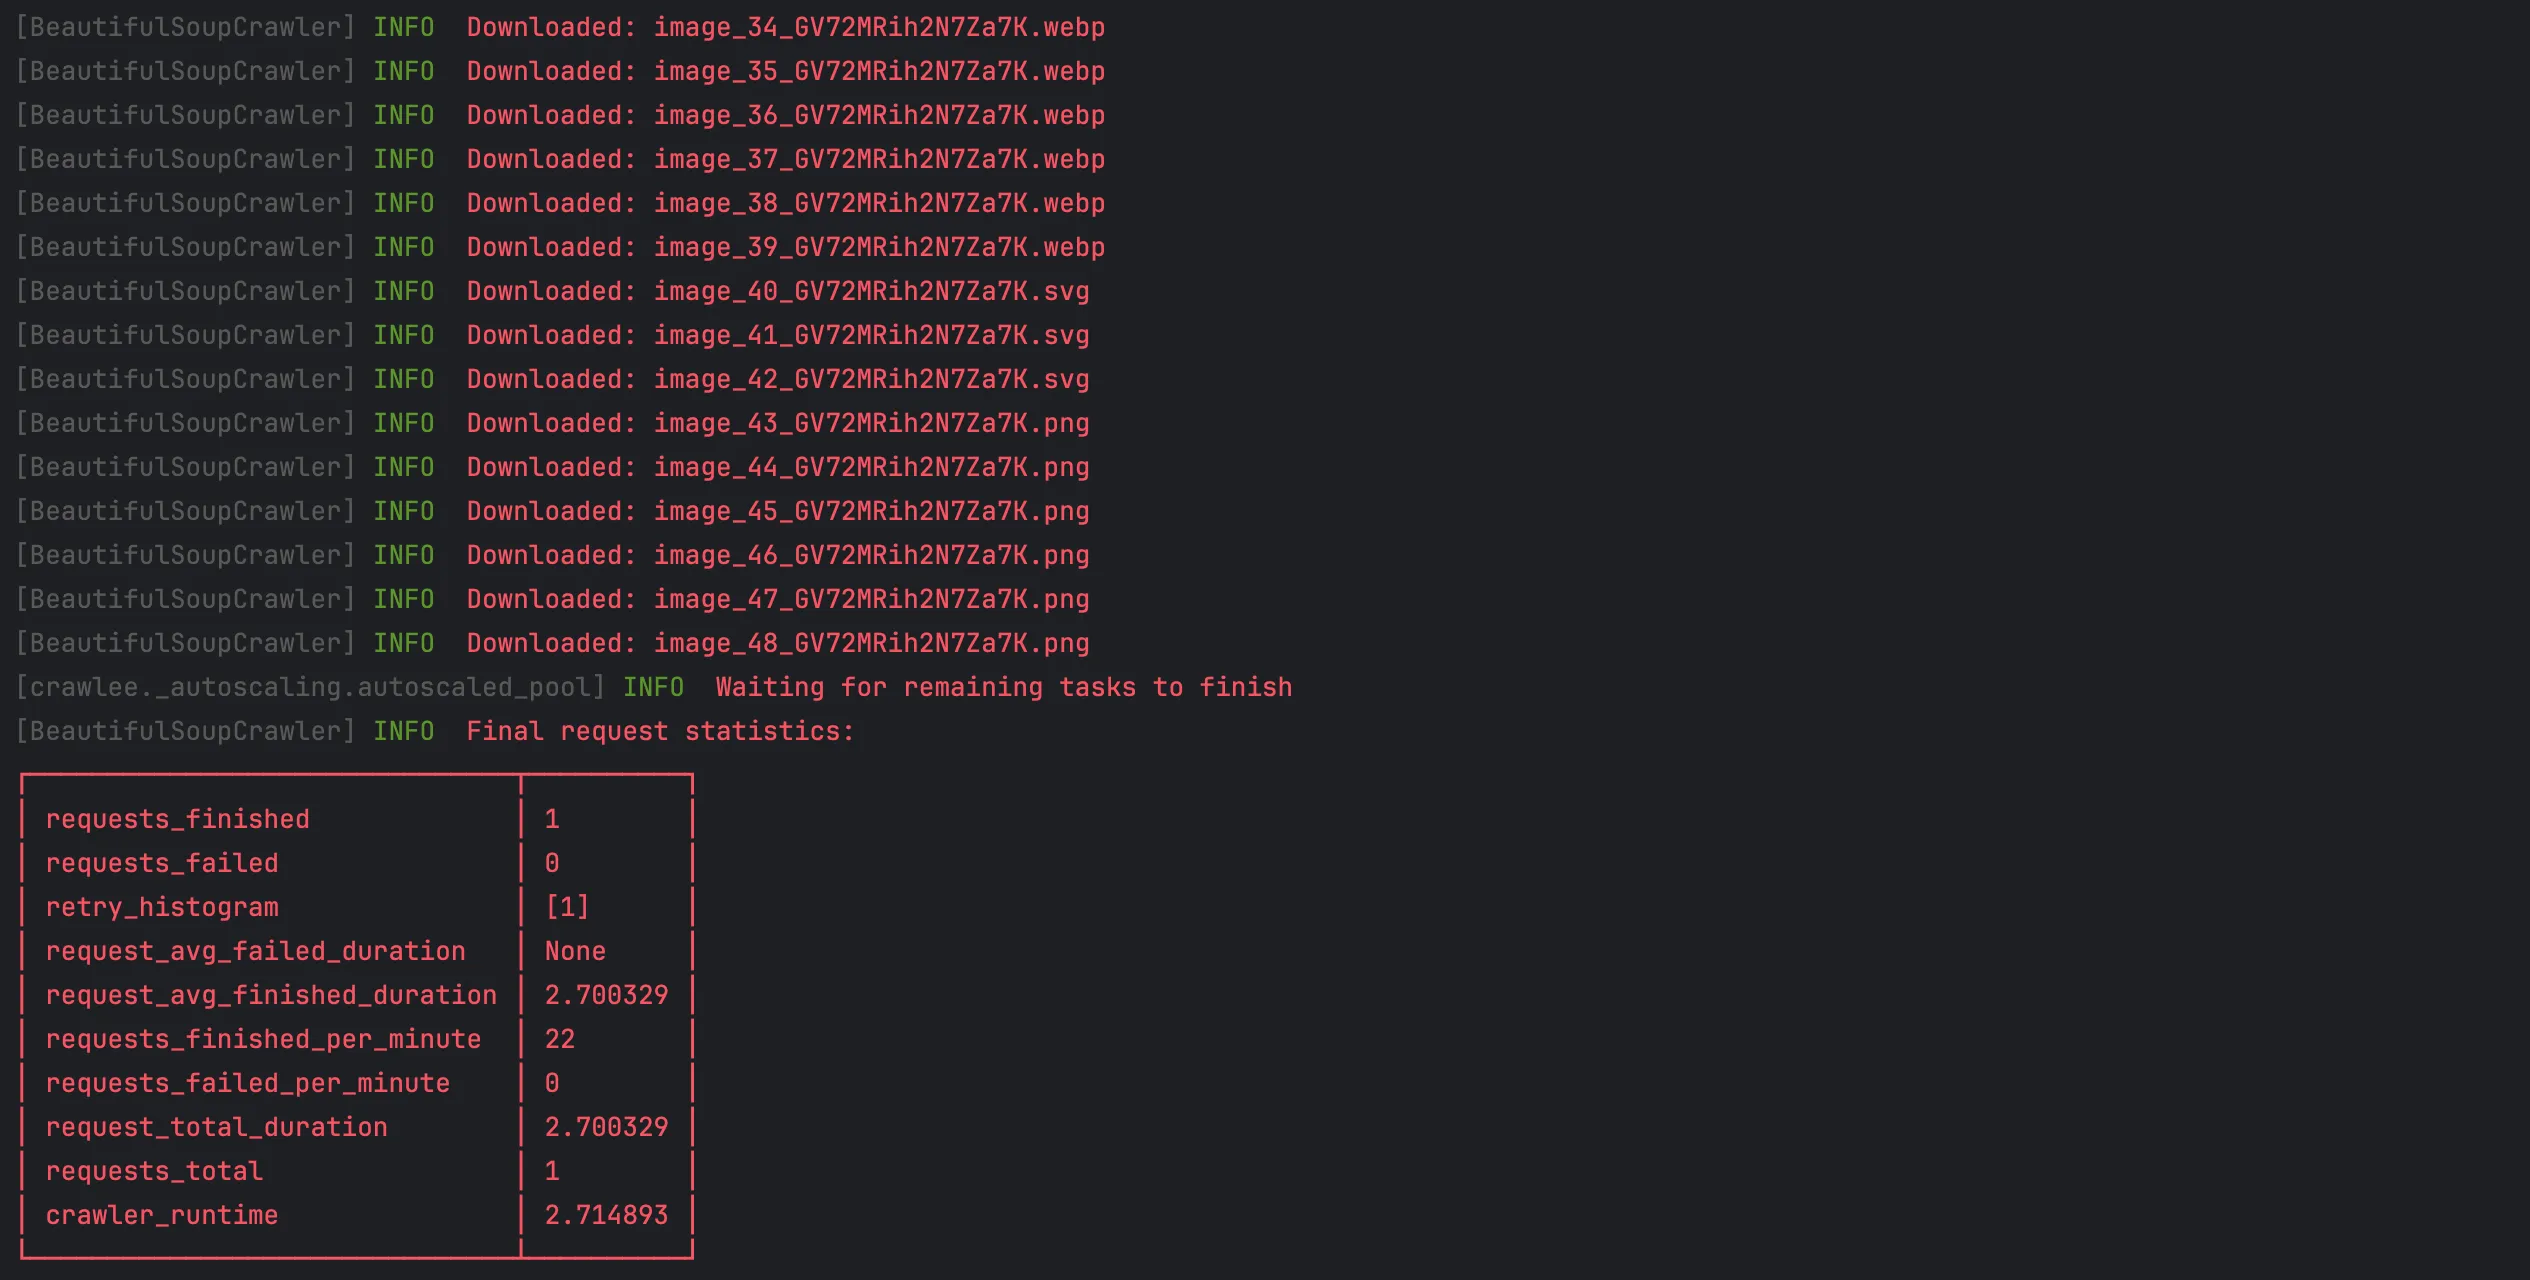The image size is (2530, 1280).
Task: Click 'Waiting for remaining tasks to finish' message
Action: 1004,687
